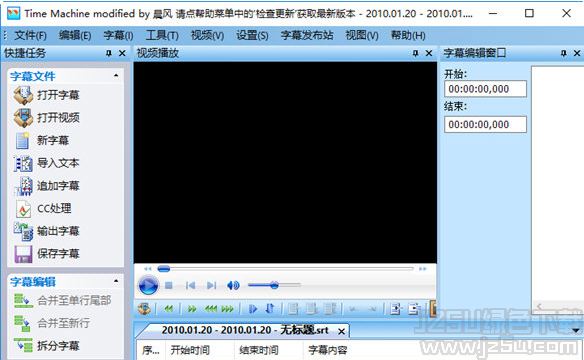Click the 开始时间 column header
Image resolution: width=584 pixels, height=360 pixels.
click(x=199, y=350)
